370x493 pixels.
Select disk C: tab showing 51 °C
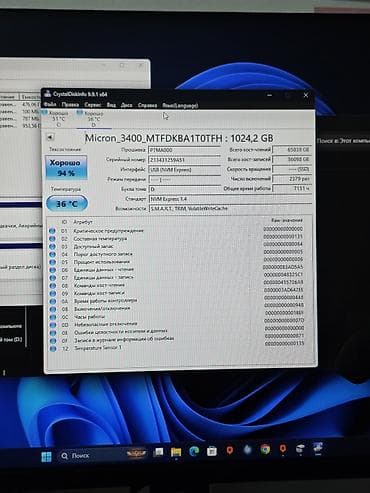pyautogui.click(x=58, y=119)
